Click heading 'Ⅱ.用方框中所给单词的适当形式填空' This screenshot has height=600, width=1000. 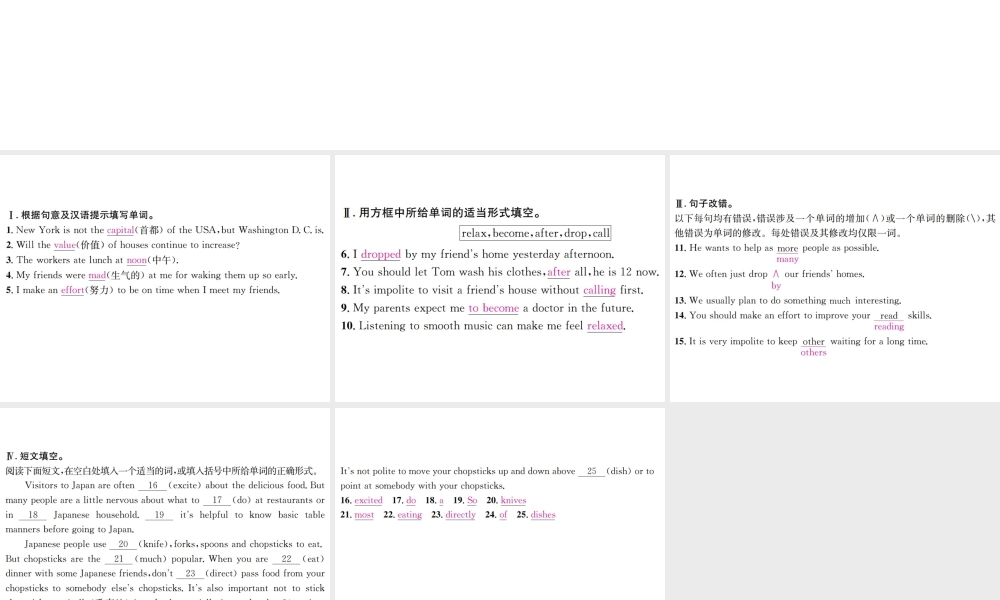[x=442, y=213]
